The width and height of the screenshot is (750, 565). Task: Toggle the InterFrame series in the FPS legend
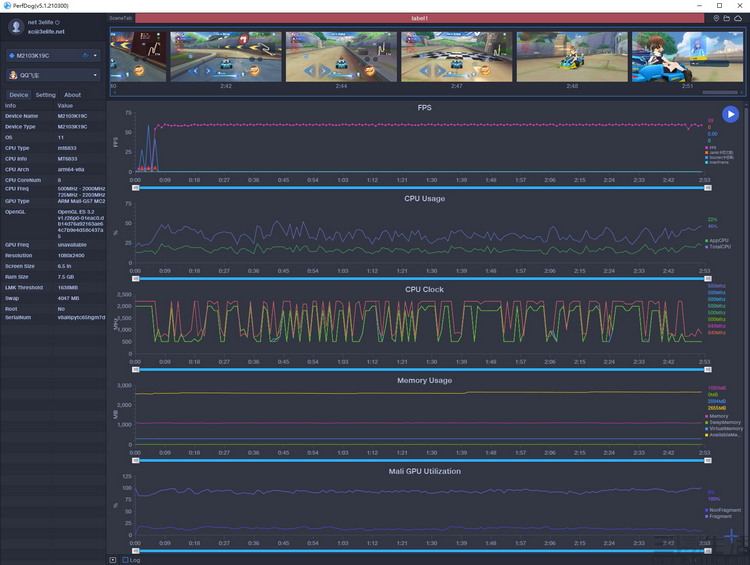pos(717,162)
